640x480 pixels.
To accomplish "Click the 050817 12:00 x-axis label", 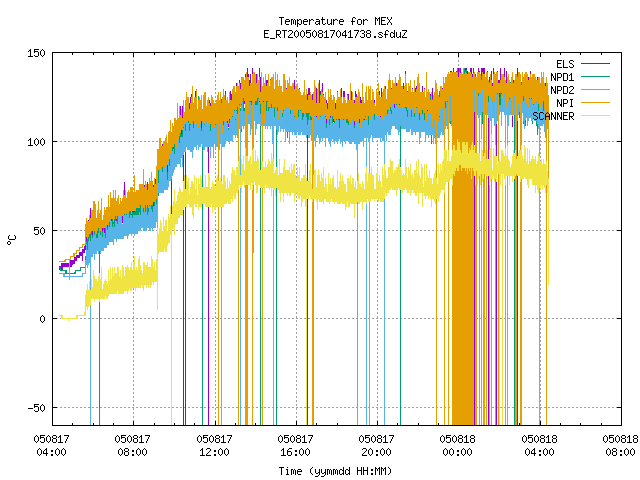I will pos(214,446).
